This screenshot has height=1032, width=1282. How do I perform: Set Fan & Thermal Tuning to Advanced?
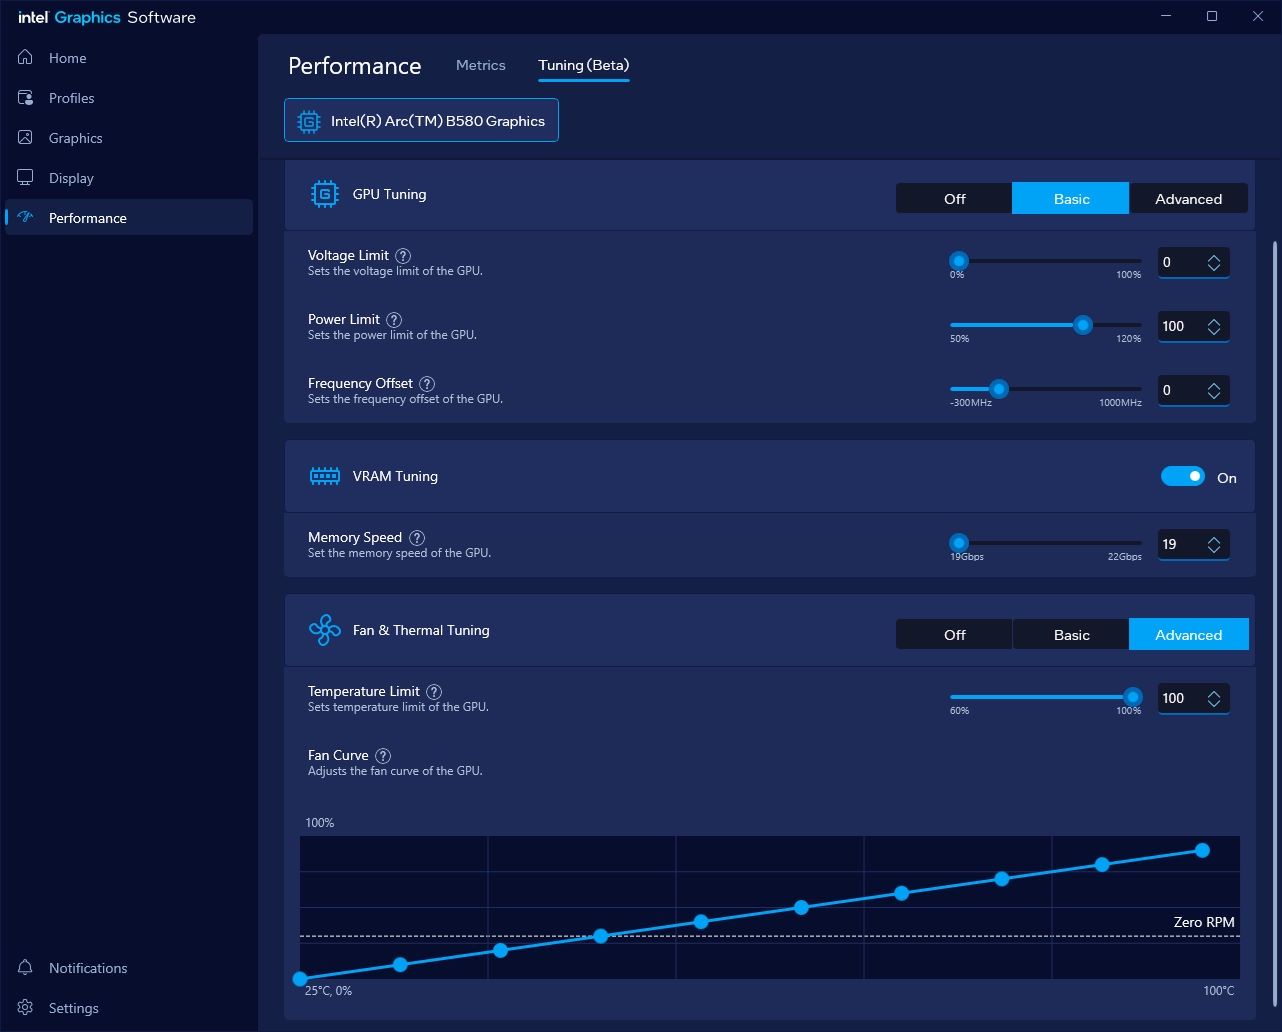1189,635
